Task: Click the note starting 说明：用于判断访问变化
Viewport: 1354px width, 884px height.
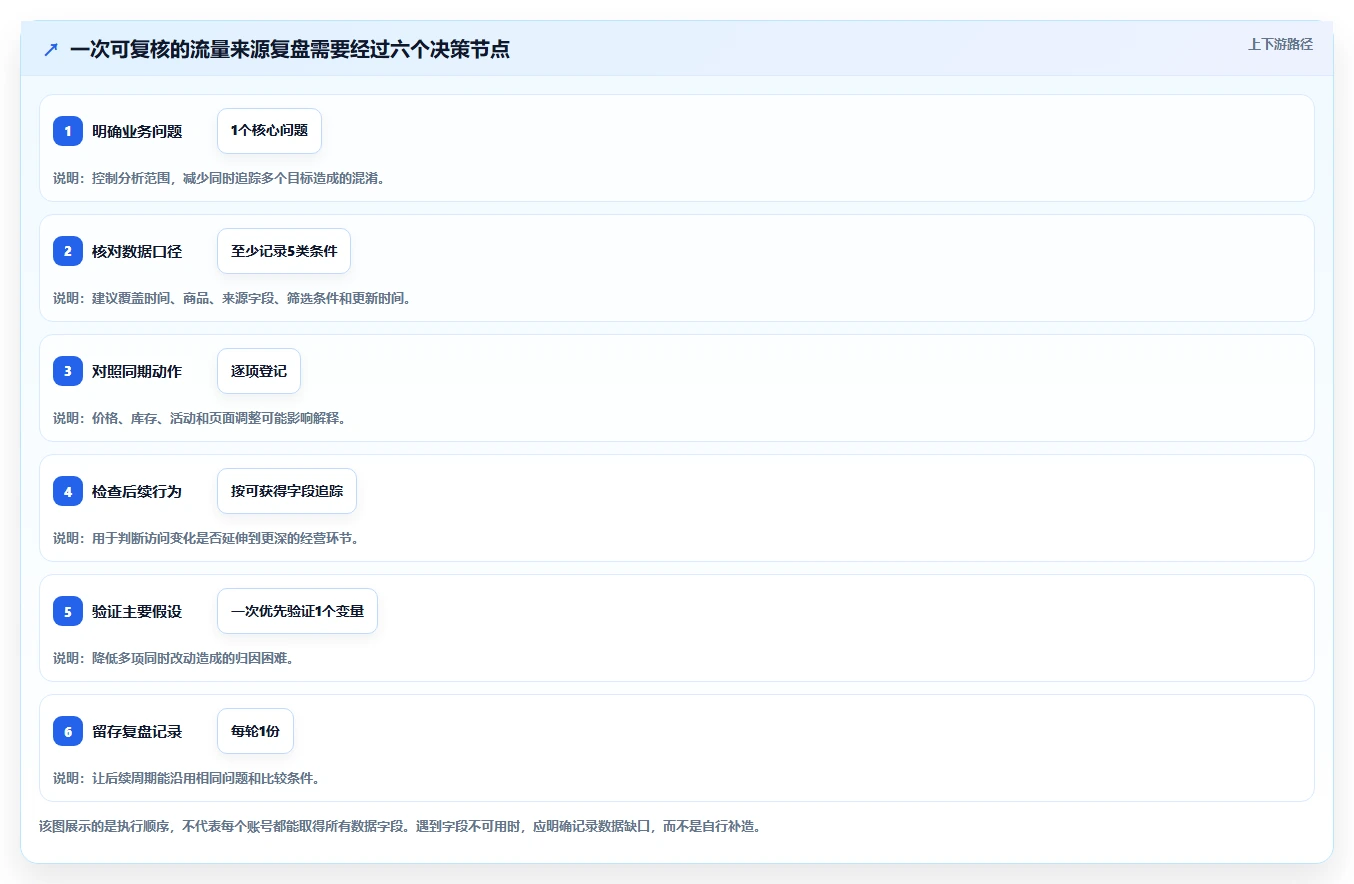Action: 206,538
